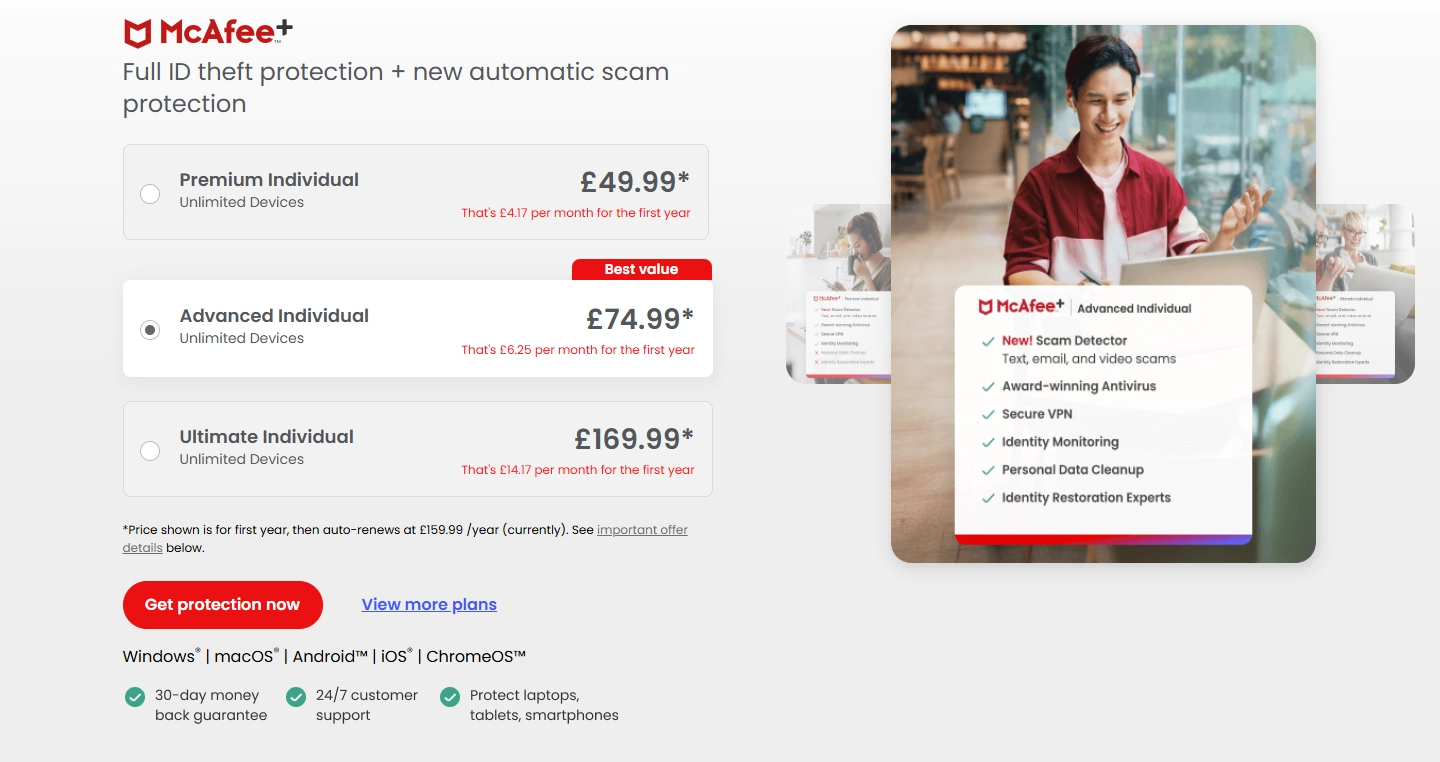Viewport: 1440px width, 762px height.
Task: Click the Secure VPN checkmark in feature card
Action: pos(988,414)
